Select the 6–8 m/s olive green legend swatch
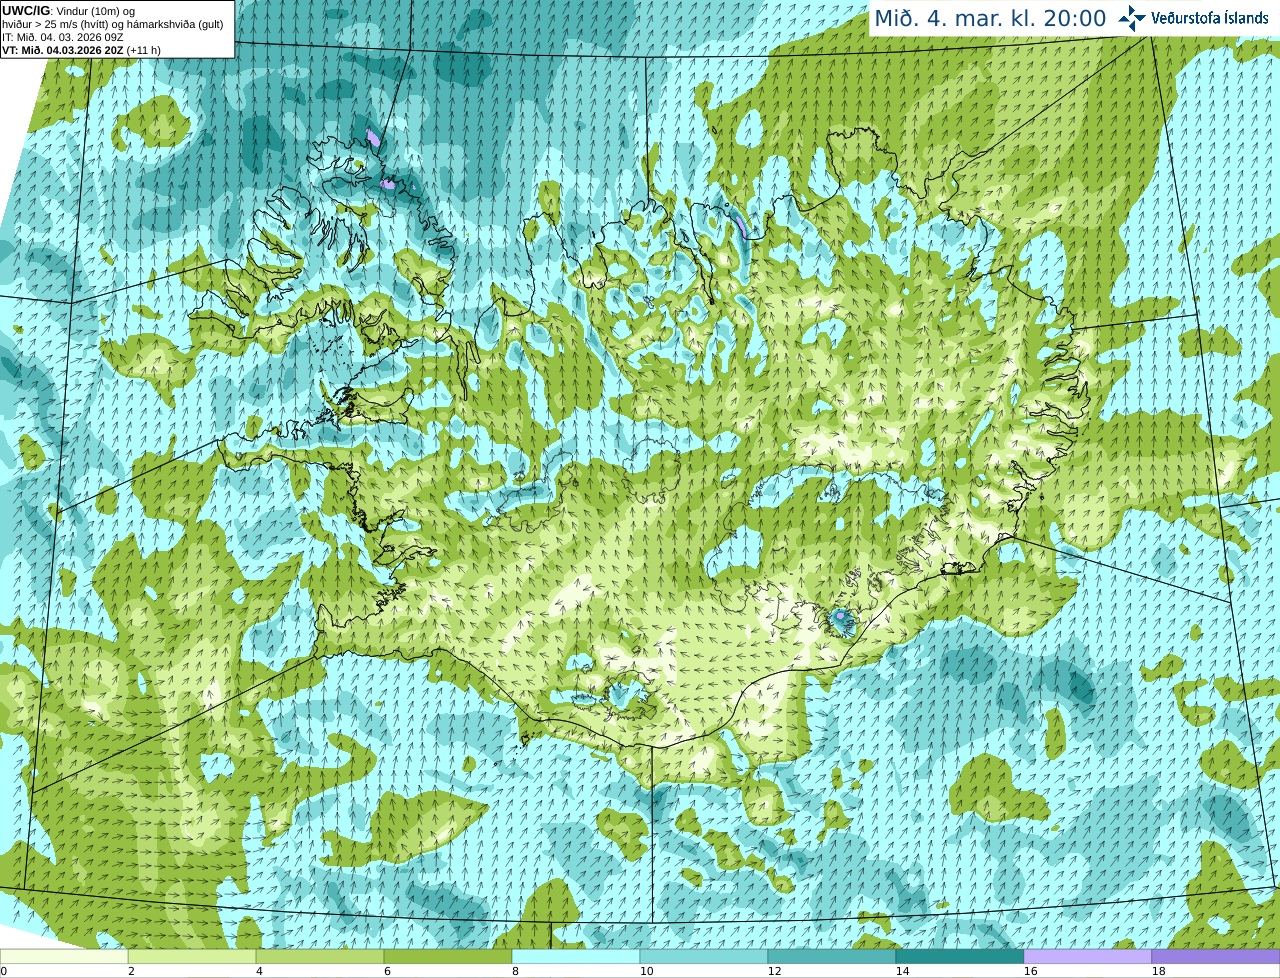 point(448,956)
